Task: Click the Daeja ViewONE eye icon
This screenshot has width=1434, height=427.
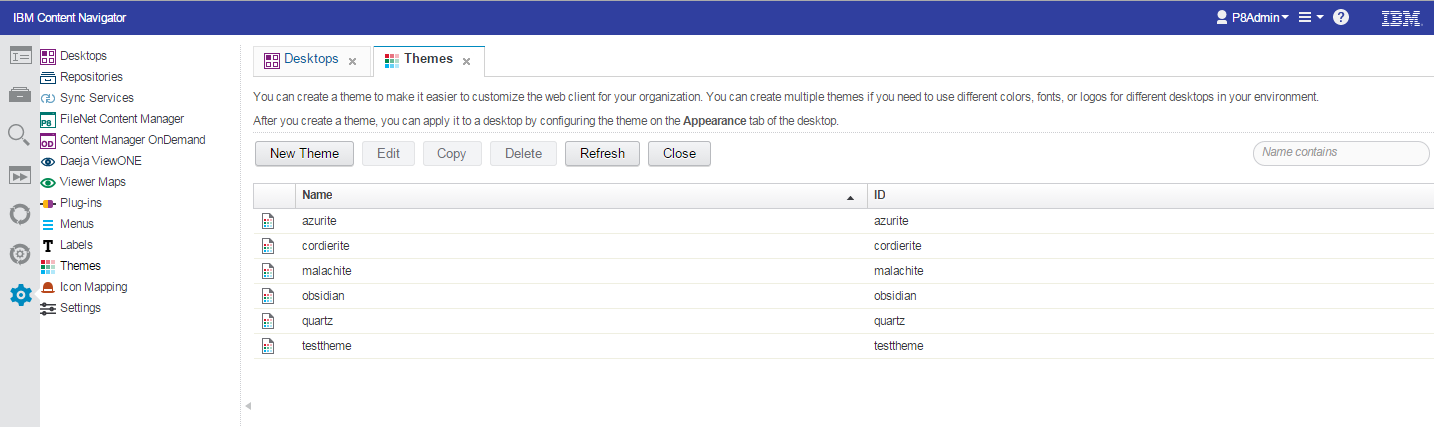Action: (x=48, y=161)
